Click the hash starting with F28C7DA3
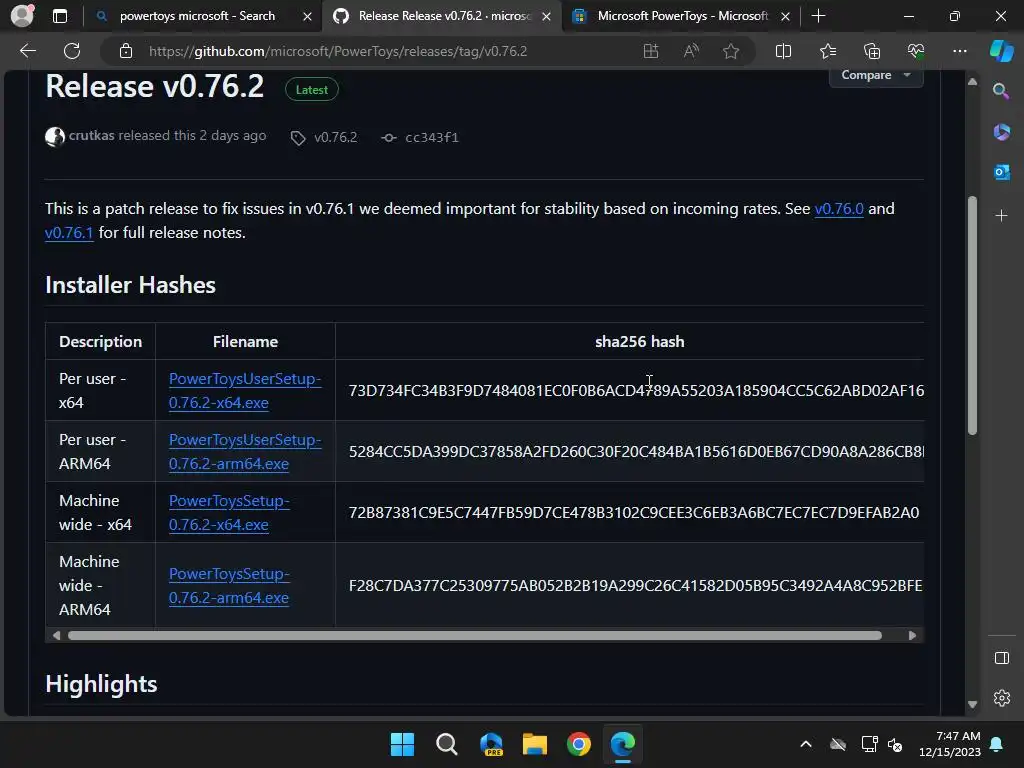The width and height of the screenshot is (1024, 768). [x=635, y=585]
